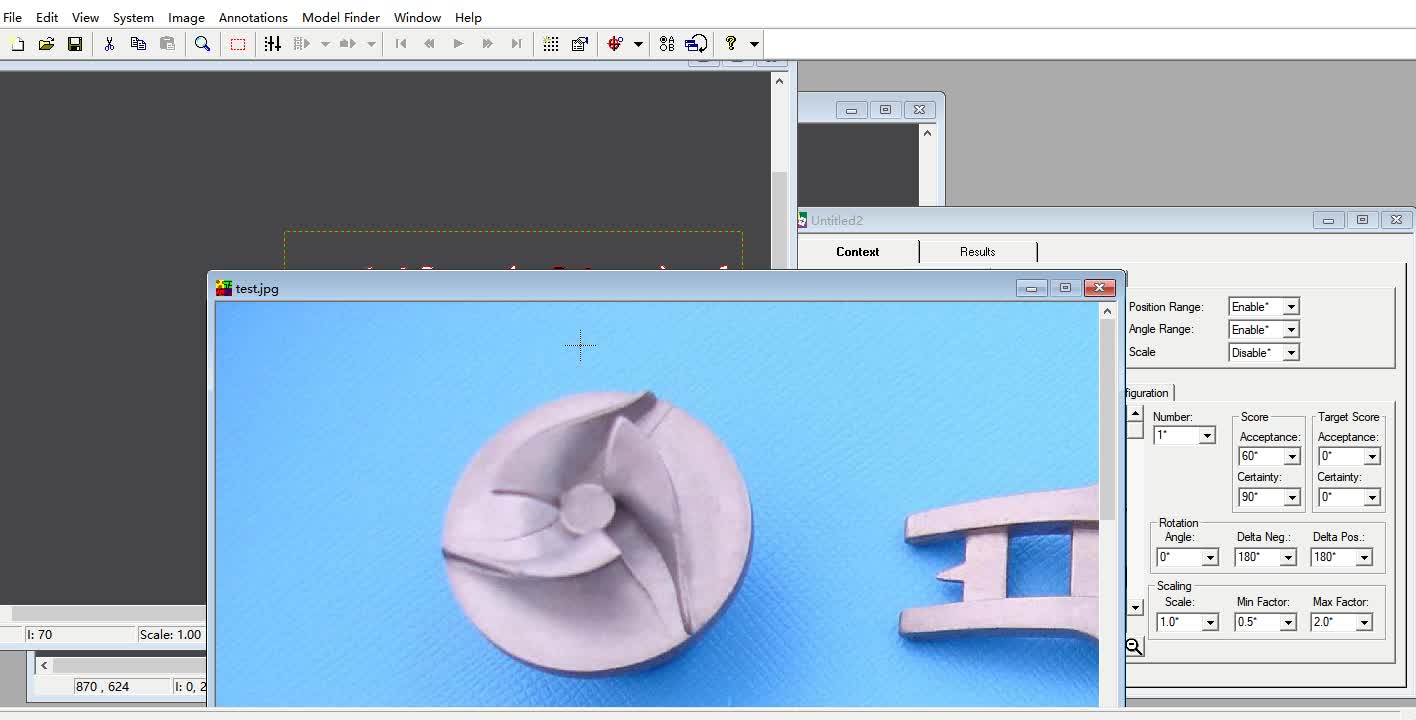The image size is (1416, 720).
Task: Expand dropdown beside the help icon
Action: (754, 44)
